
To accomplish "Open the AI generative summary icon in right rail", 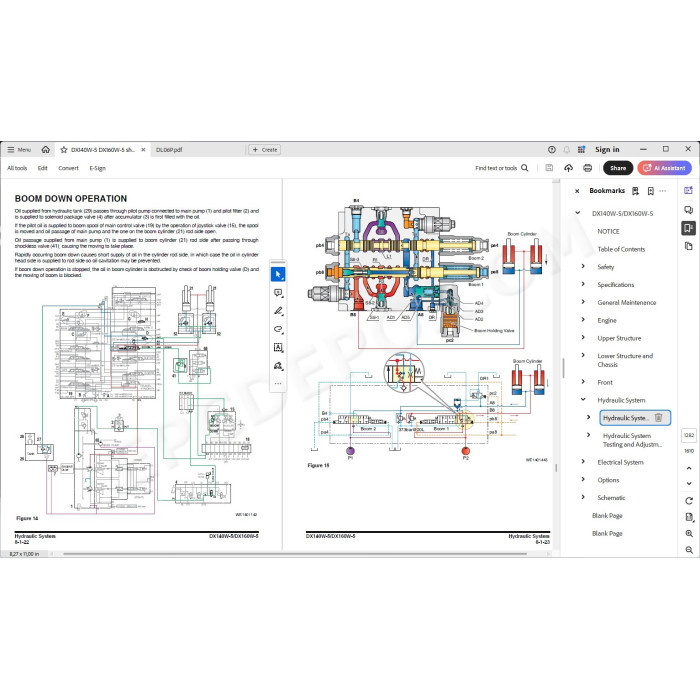I will (x=688, y=191).
